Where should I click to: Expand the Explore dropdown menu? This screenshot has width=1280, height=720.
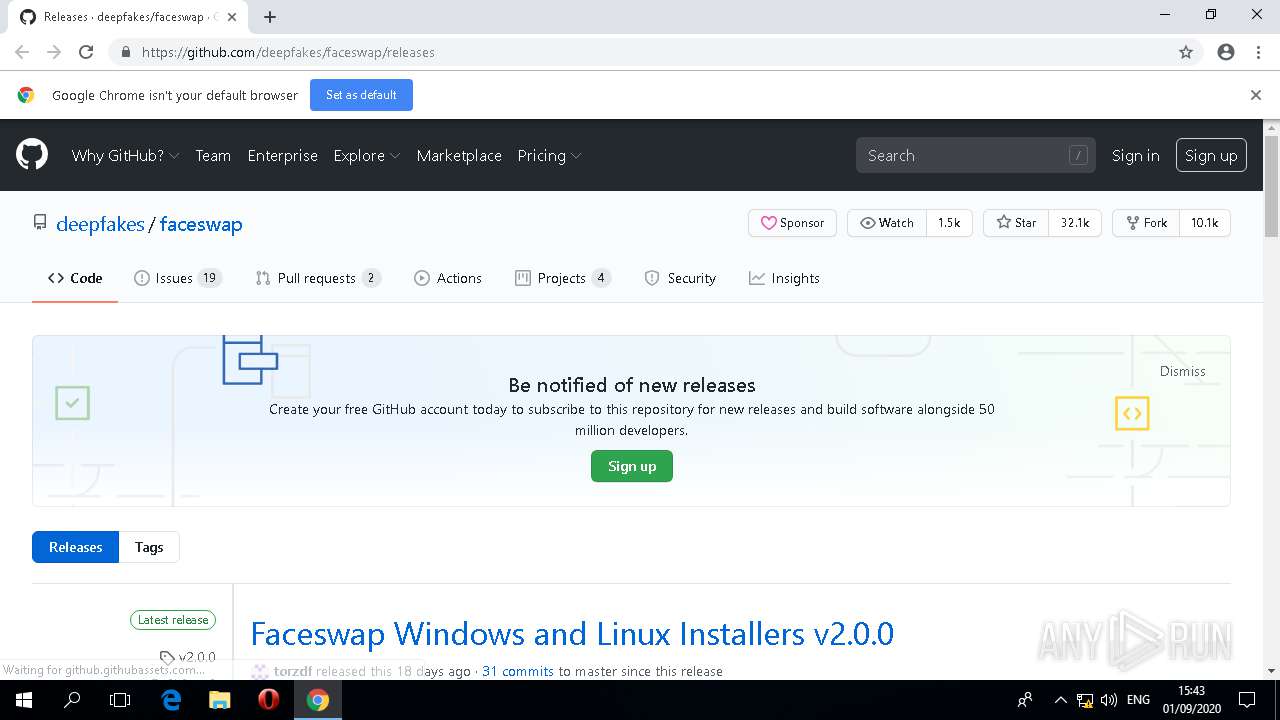coord(366,155)
